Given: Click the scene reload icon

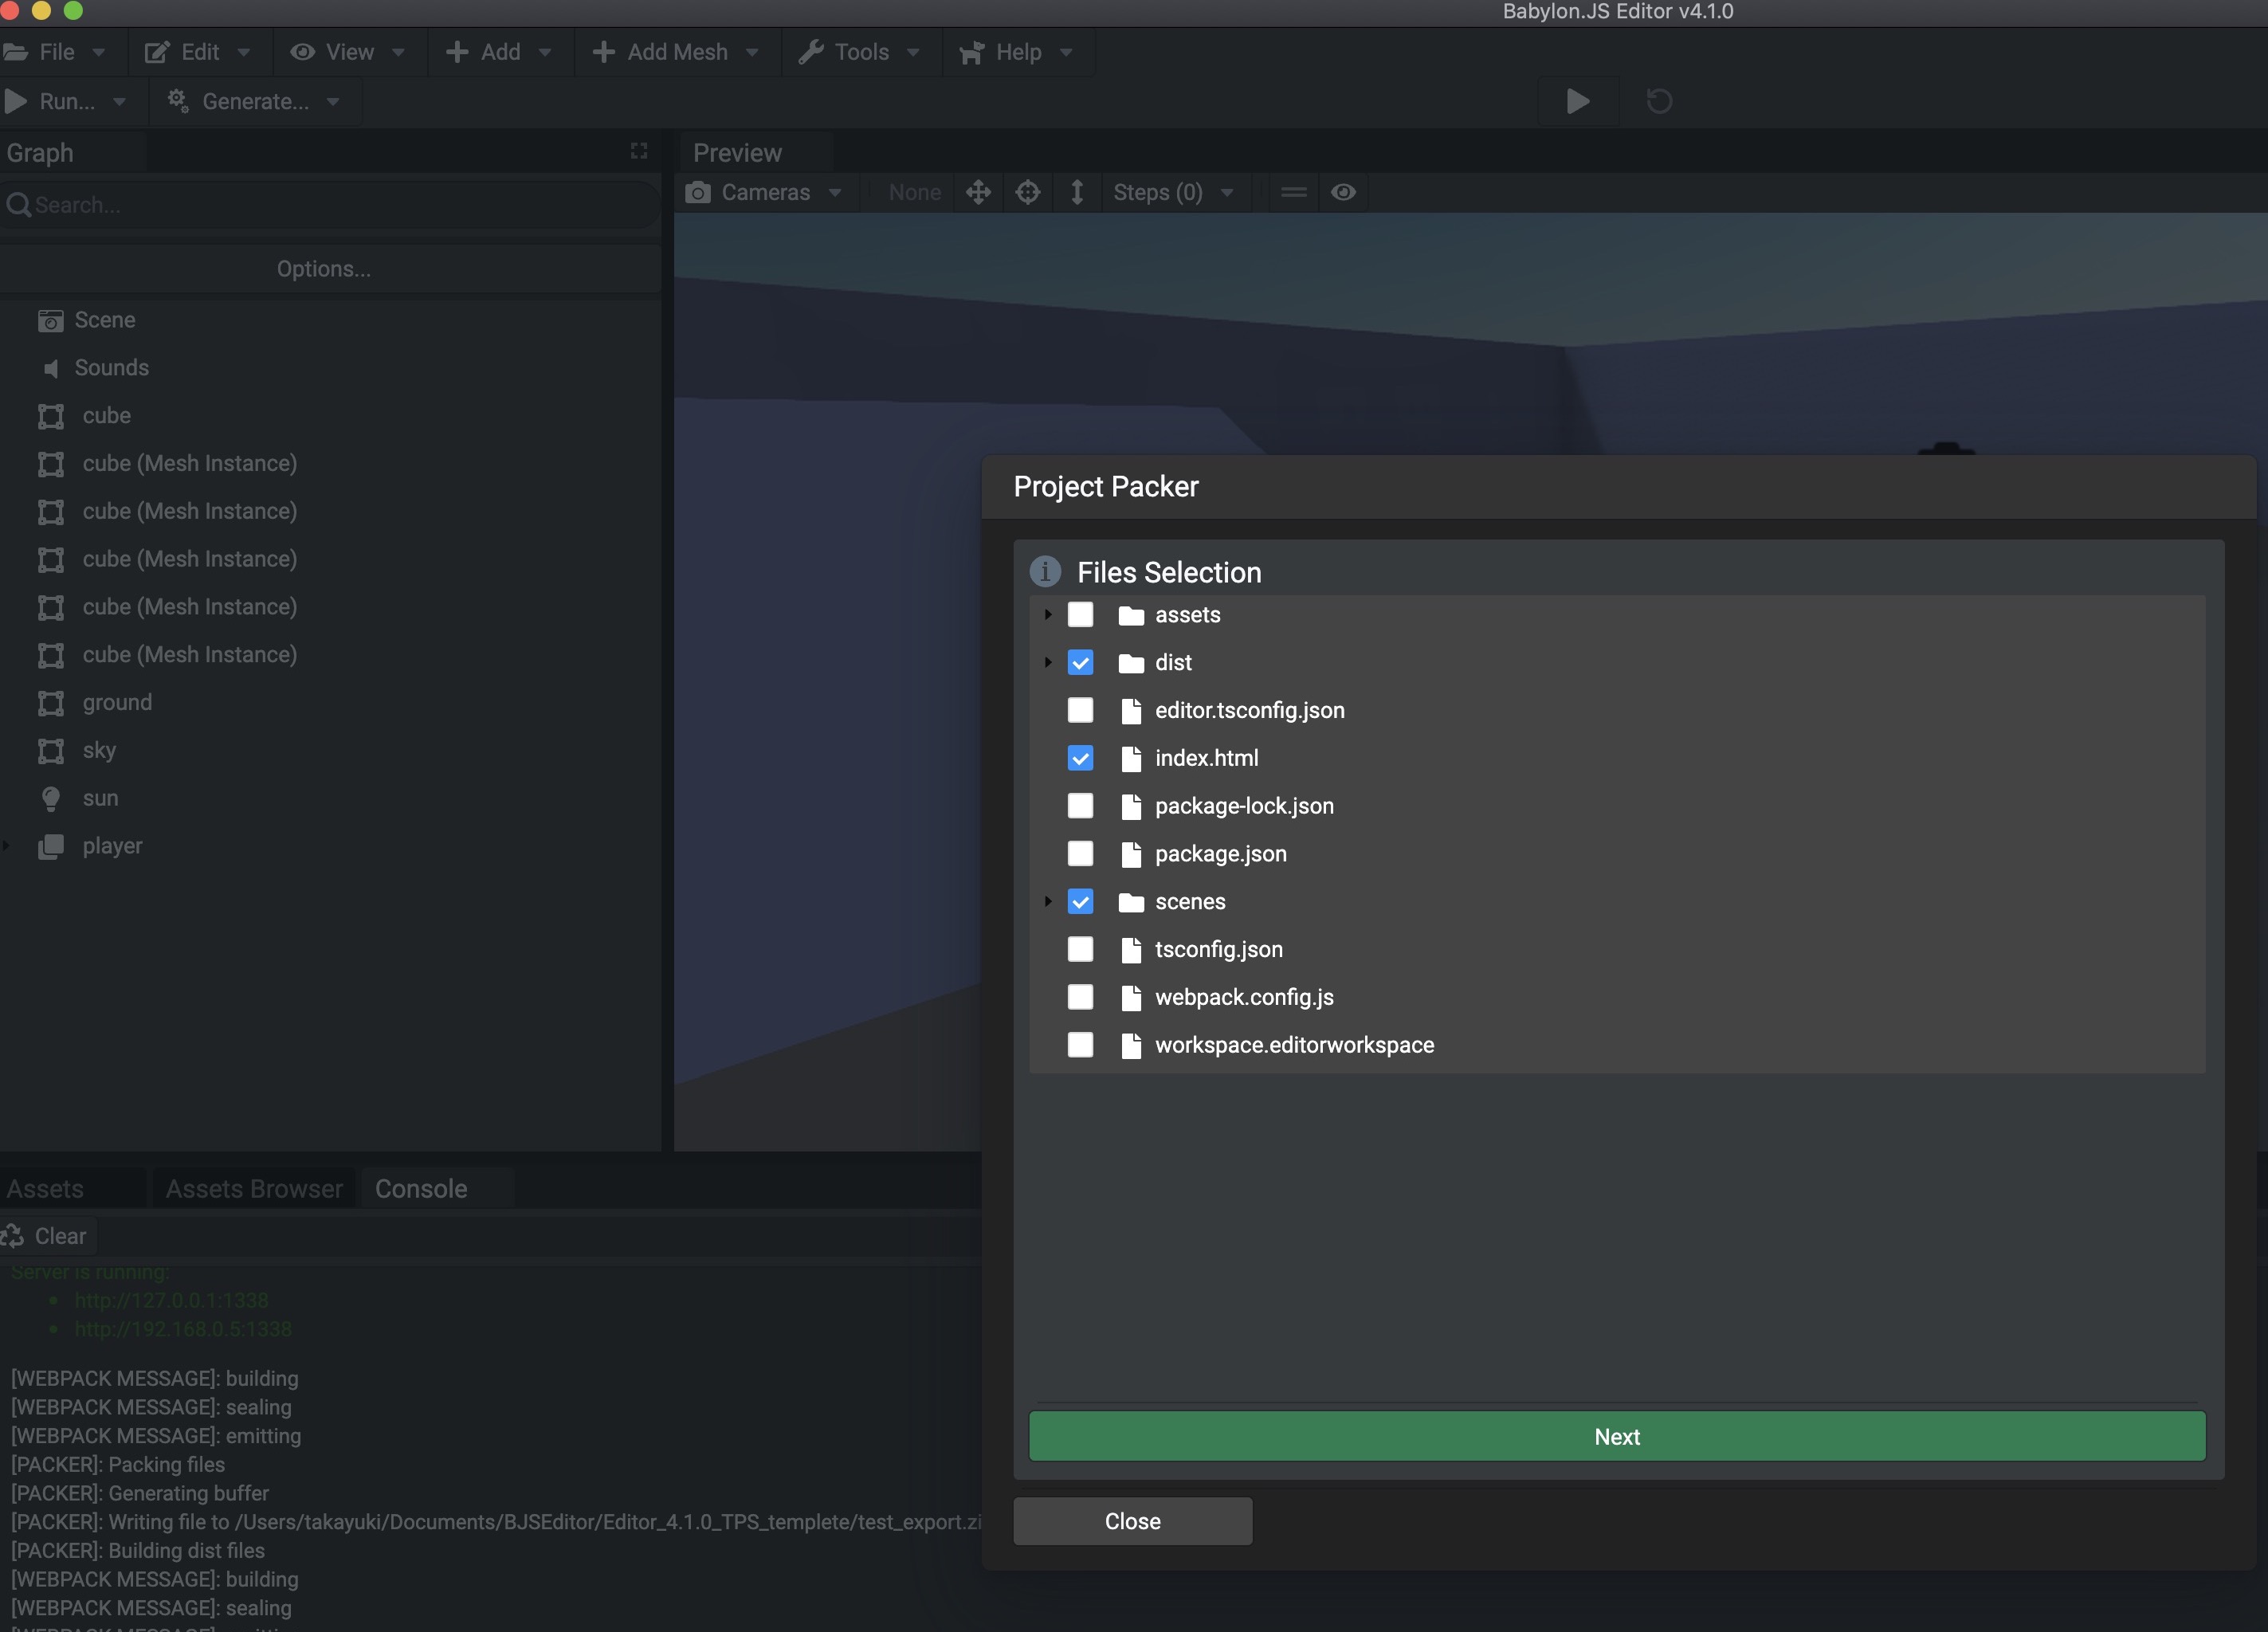Looking at the screenshot, I should pos(1658,101).
